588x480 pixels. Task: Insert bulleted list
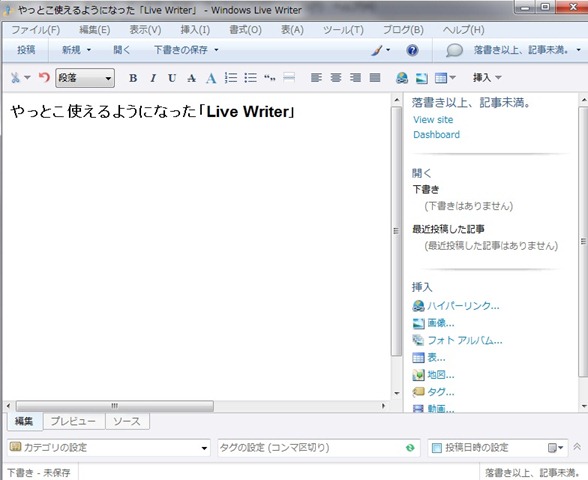point(250,78)
